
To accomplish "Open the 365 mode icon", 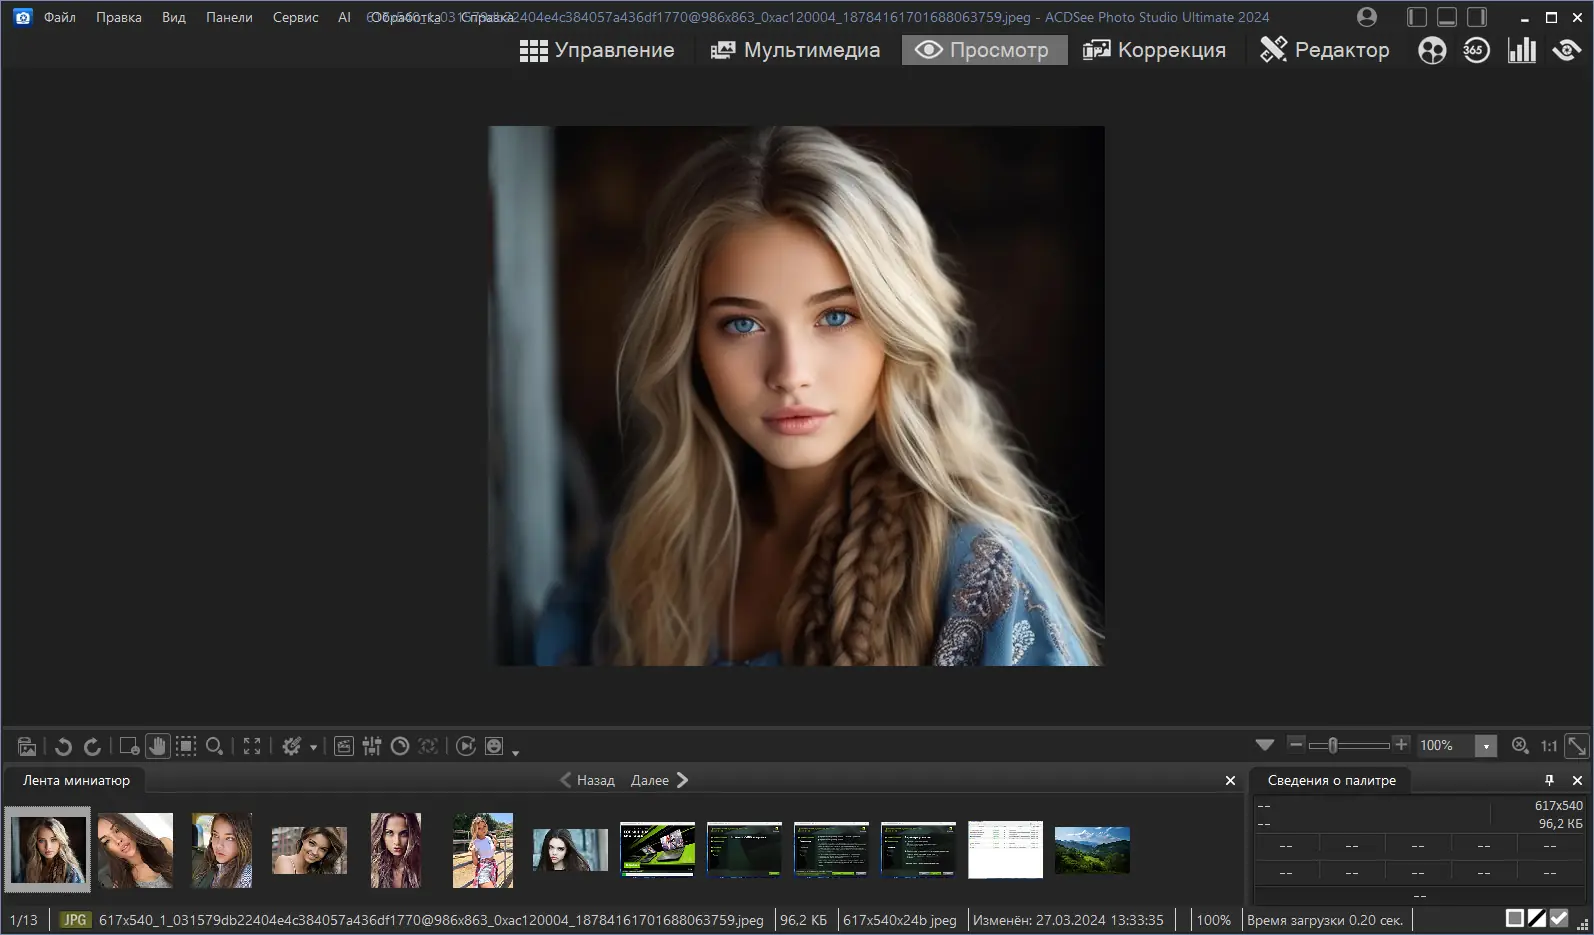I will click(1476, 50).
